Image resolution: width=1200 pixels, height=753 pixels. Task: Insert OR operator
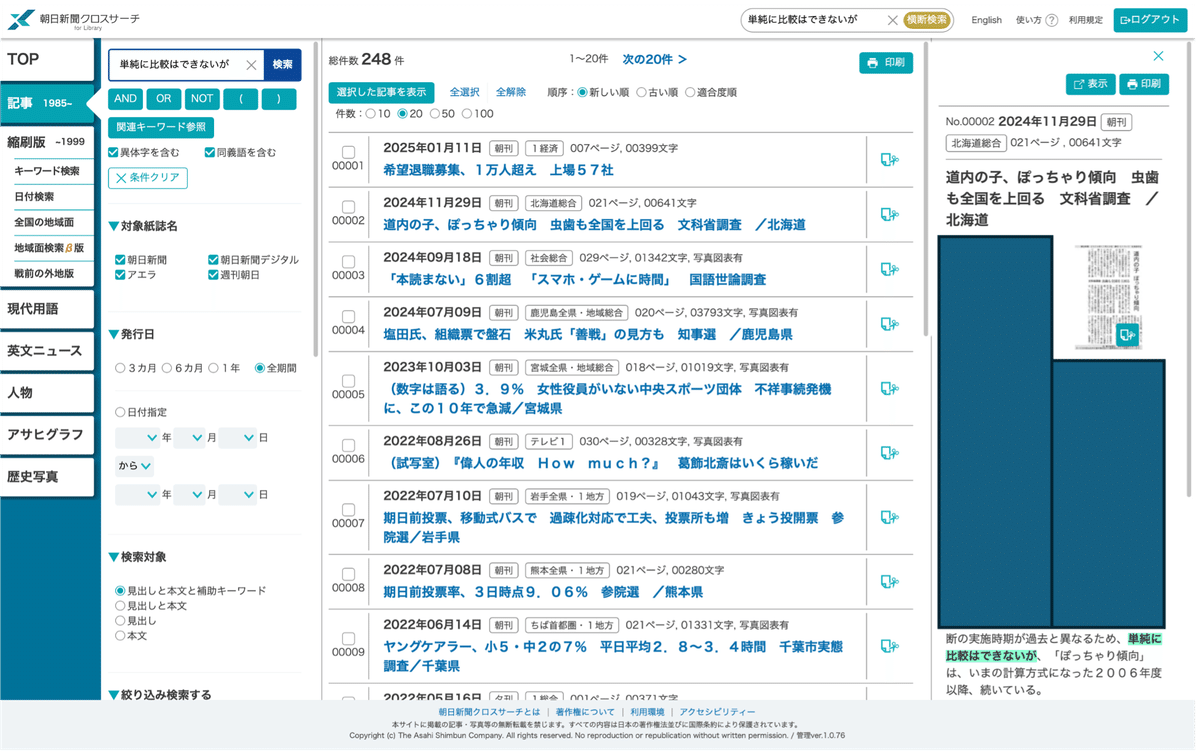coord(164,99)
